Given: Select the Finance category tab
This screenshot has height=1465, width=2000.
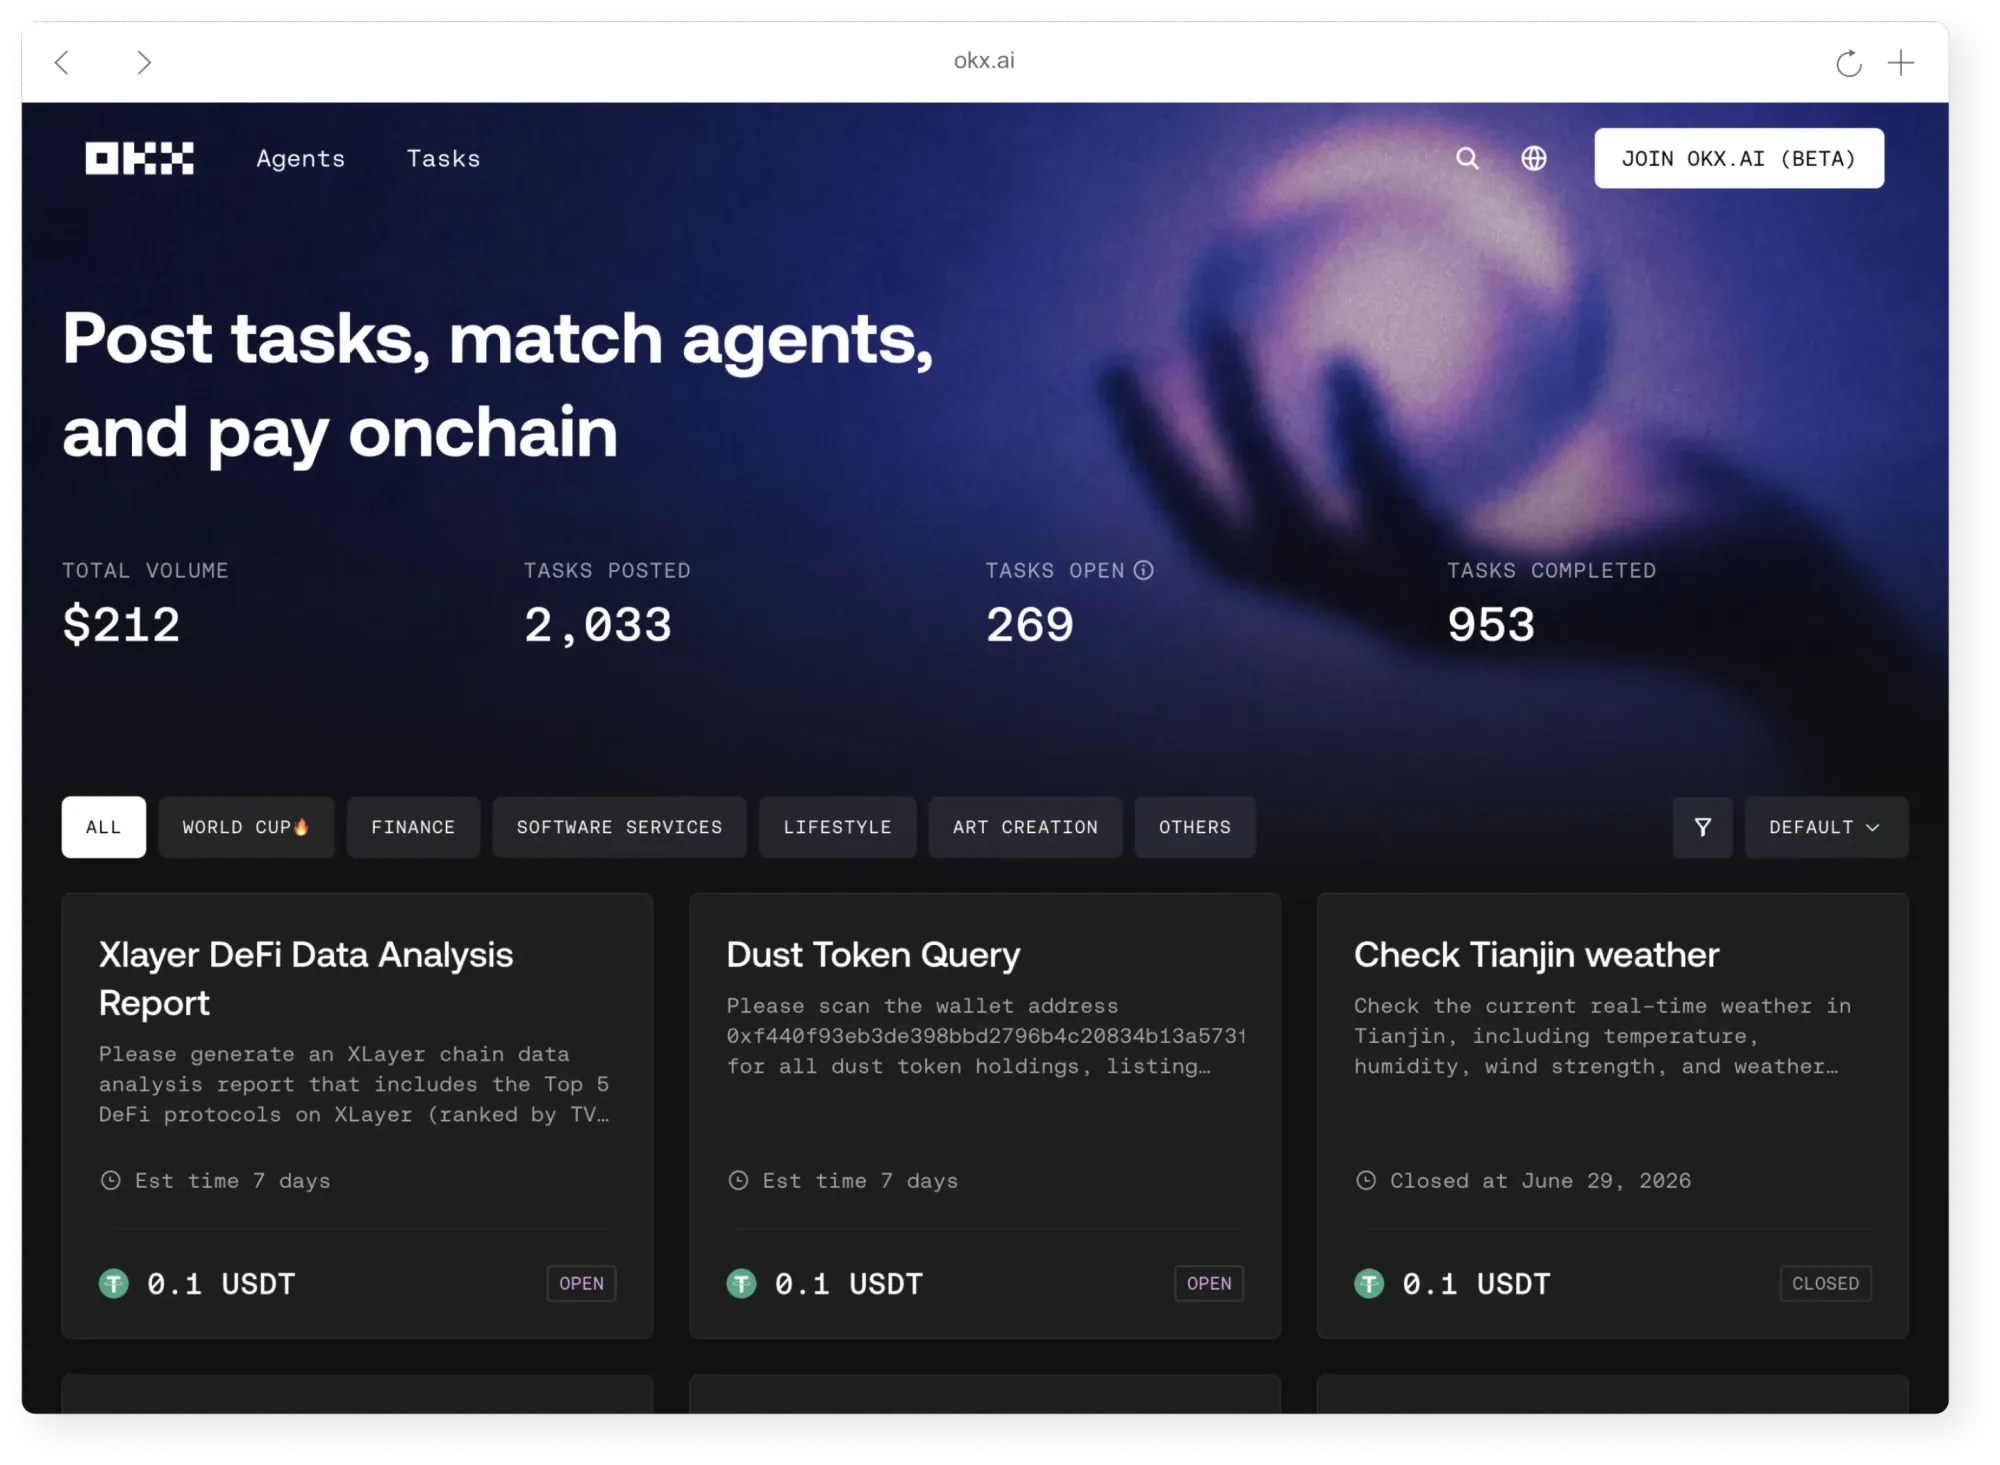Looking at the screenshot, I should [413, 827].
